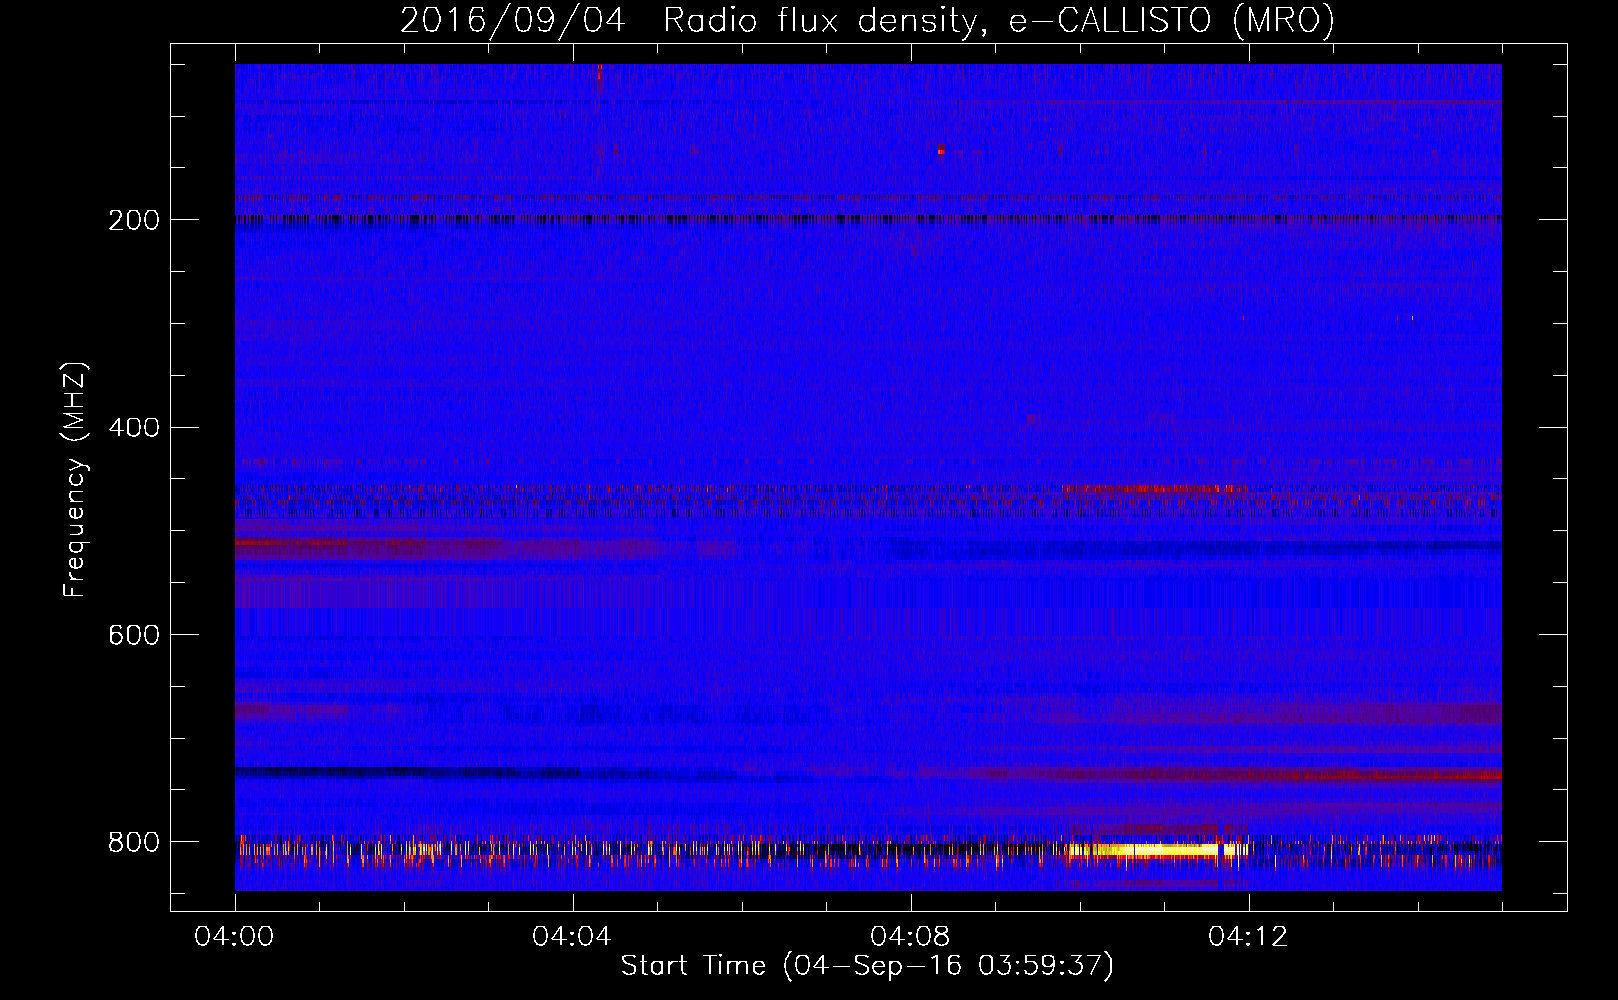1618x1000 pixels.
Task: Select the '600' frequency axis label
Action: point(134,635)
